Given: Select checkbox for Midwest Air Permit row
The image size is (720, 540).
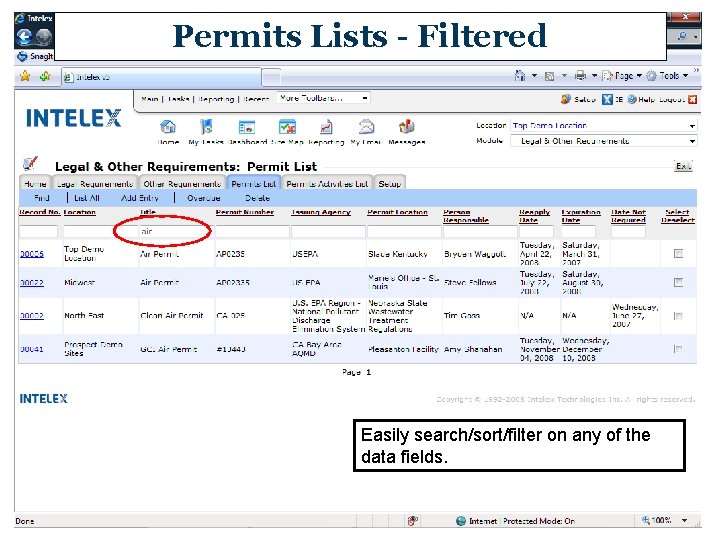Looking at the screenshot, I should 678,282.
